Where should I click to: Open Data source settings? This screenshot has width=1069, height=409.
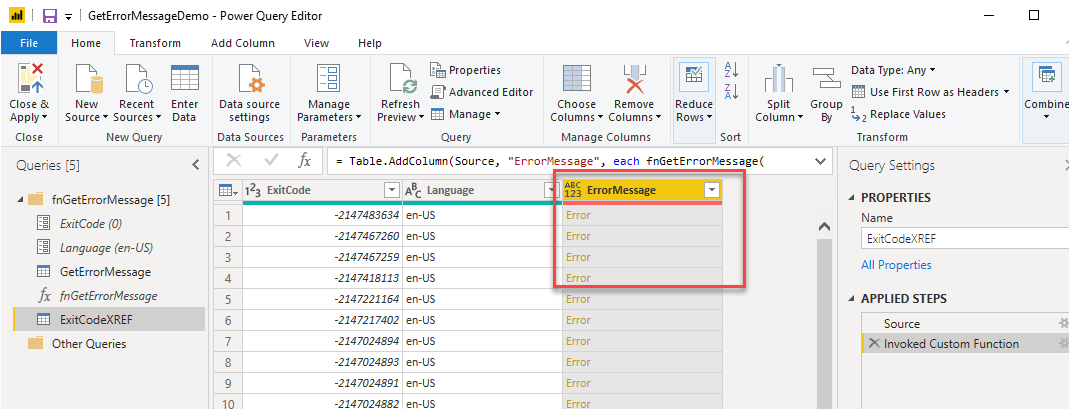250,94
